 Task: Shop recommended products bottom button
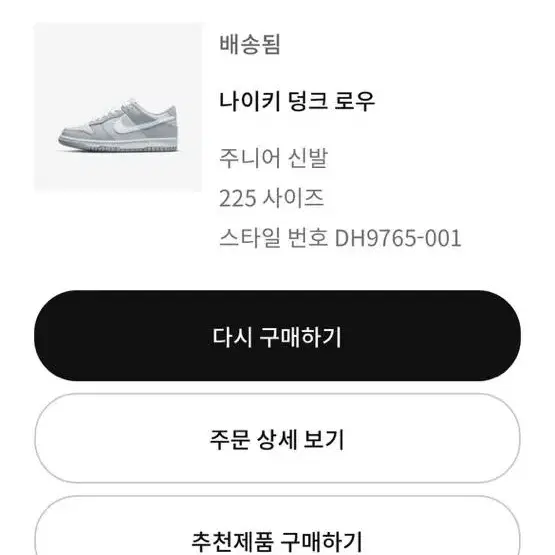tap(277, 527)
